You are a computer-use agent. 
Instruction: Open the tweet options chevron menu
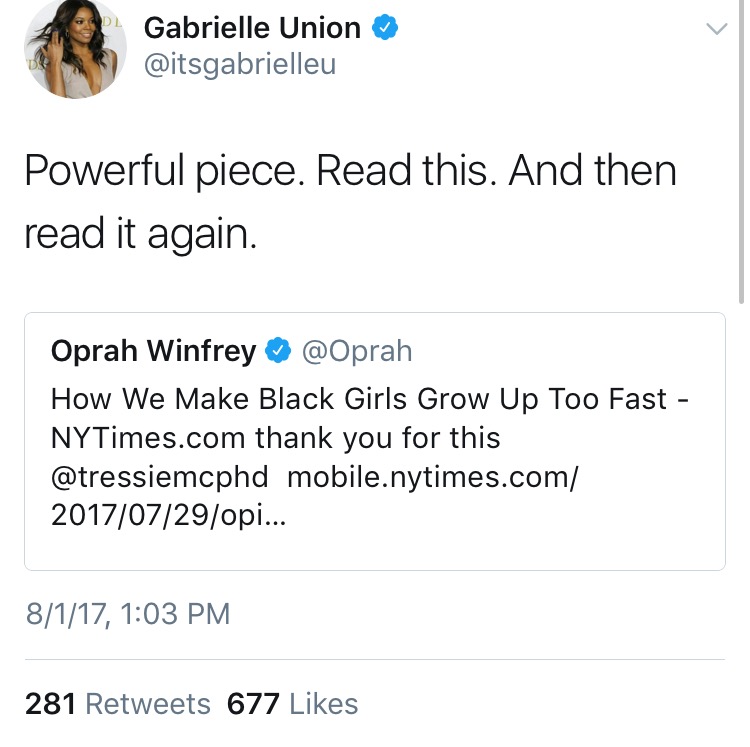pos(716,30)
